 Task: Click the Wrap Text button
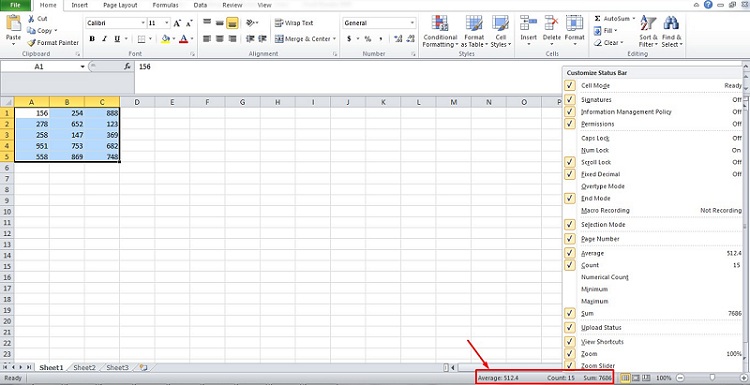(x=294, y=23)
